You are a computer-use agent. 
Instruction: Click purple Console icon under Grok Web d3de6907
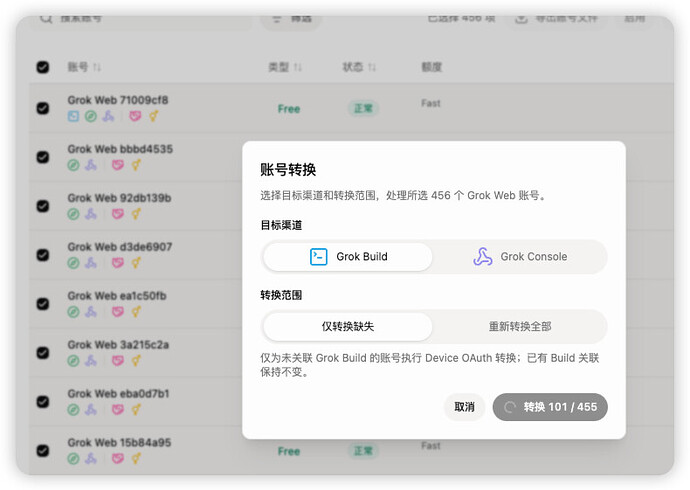[91, 263]
